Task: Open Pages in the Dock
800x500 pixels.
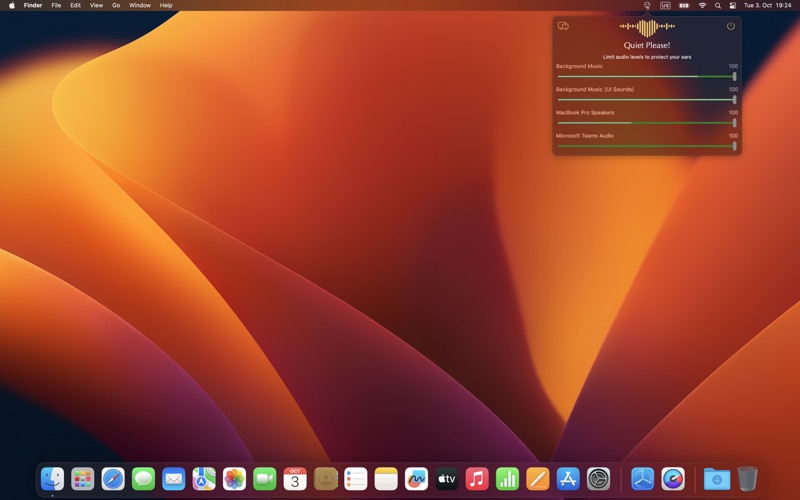Action: tap(538, 479)
